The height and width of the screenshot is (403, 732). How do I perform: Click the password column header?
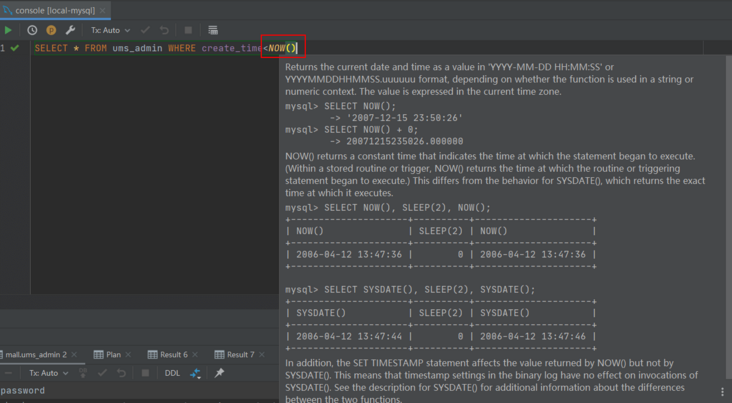point(22,391)
